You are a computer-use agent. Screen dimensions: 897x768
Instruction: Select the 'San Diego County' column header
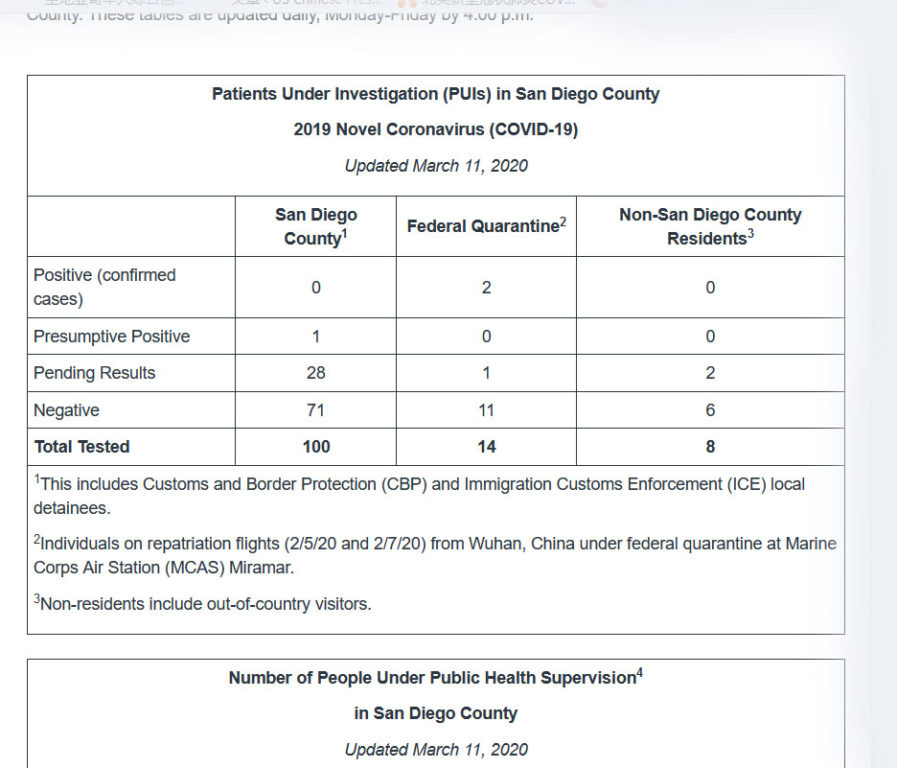316,226
